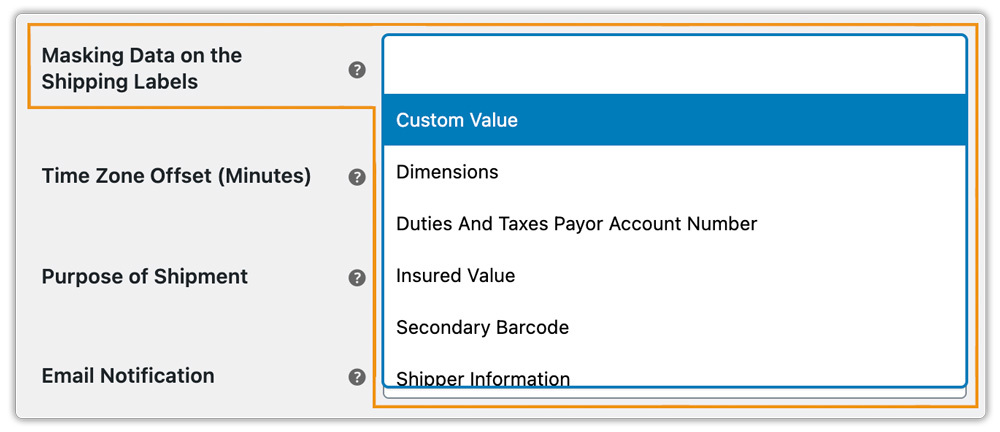Show help for Purpose of Shipment

click(x=357, y=278)
